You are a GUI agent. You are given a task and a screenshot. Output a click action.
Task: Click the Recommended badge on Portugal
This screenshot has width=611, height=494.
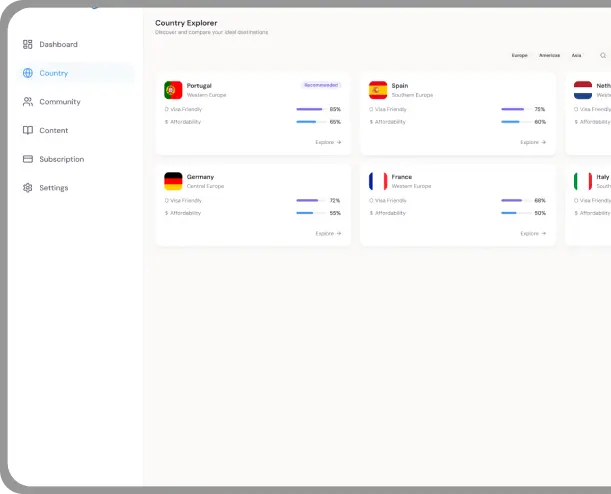(321, 85)
